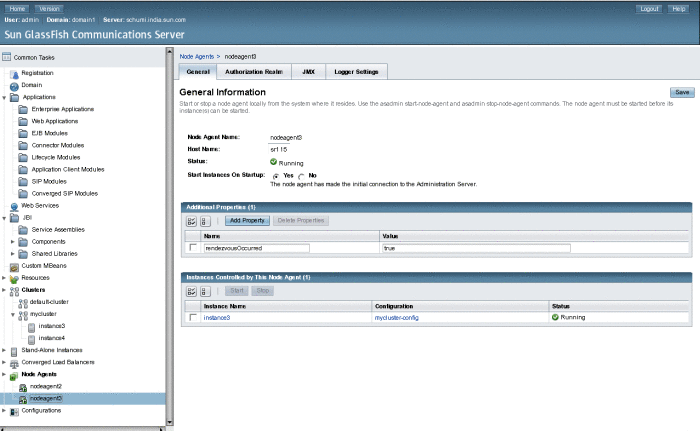Viewport: 700px width, 431px height.
Task: Expand the Stand-Alone Instances node
Action: tap(4, 350)
